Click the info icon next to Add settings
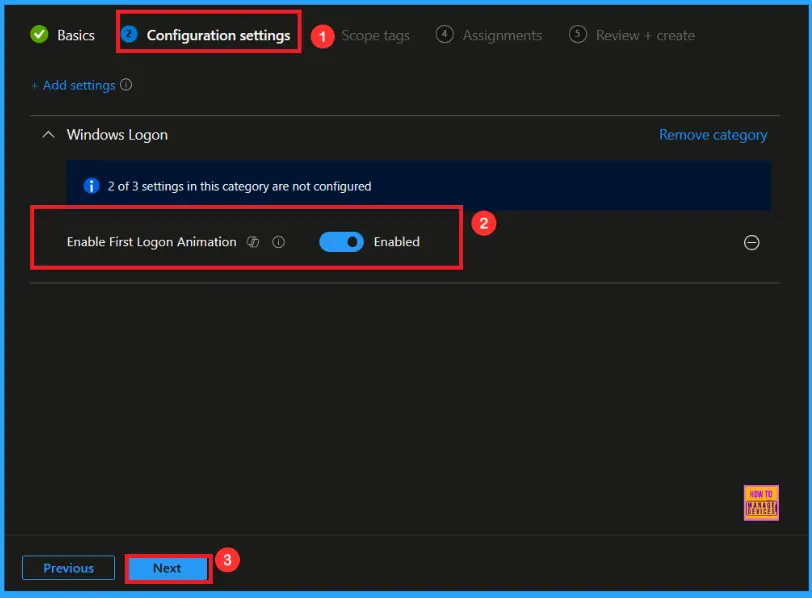The height and width of the screenshot is (598, 812). point(126,85)
